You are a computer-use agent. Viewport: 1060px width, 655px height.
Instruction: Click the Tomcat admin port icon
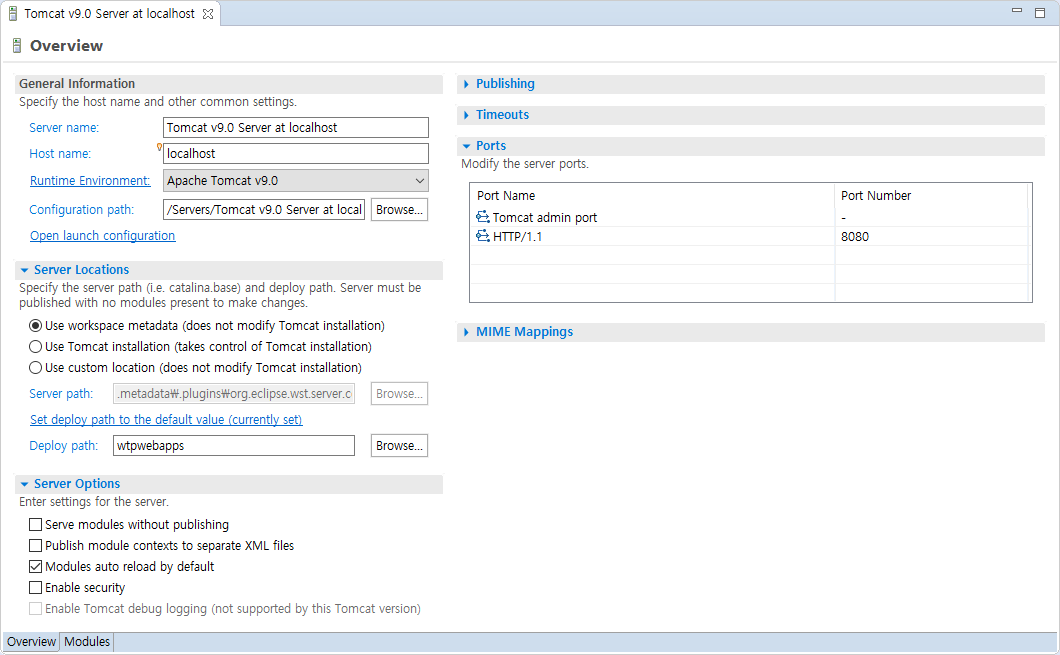[483, 217]
